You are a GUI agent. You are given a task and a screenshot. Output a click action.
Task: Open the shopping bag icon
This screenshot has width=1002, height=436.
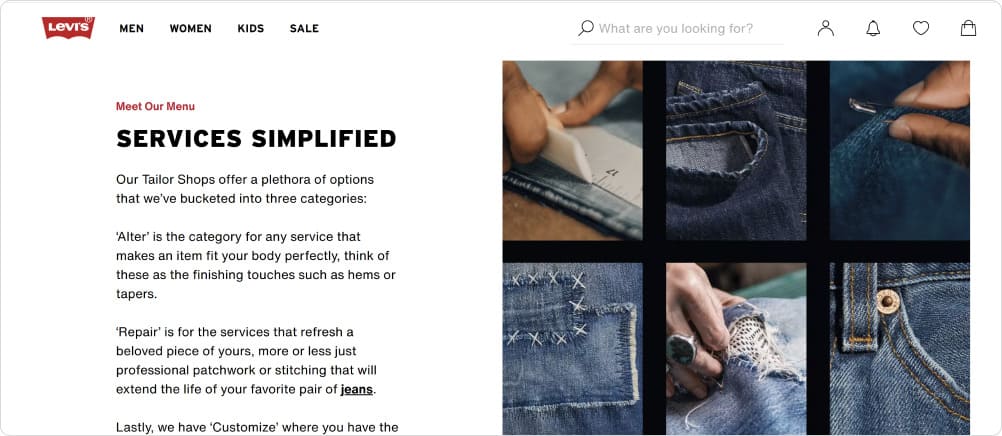click(968, 28)
